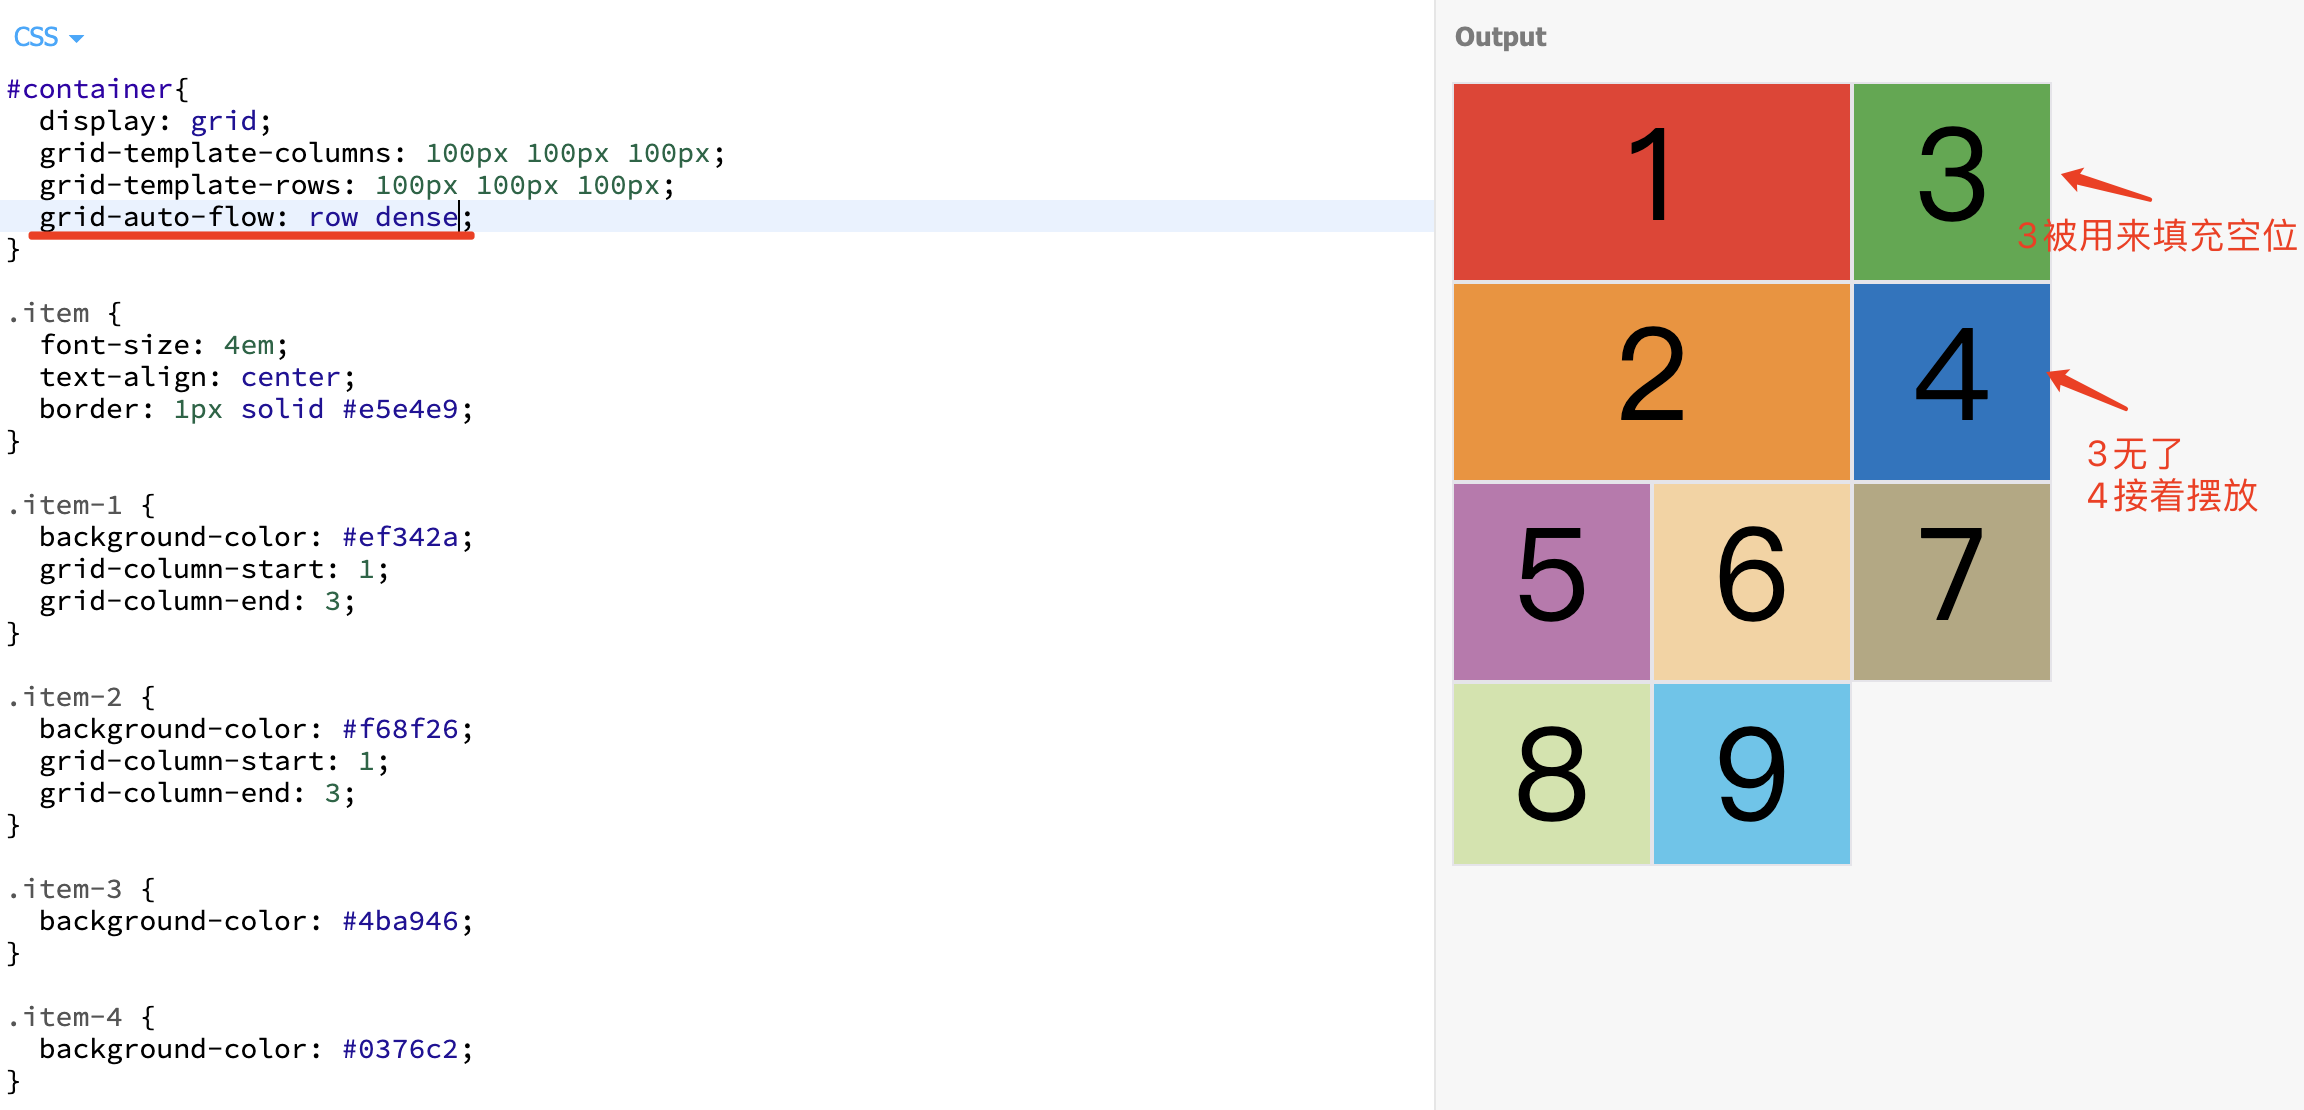Image resolution: width=2304 pixels, height=1110 pixels.
Task: Click the sky blue cell numbered 9
Action: 1751,773
